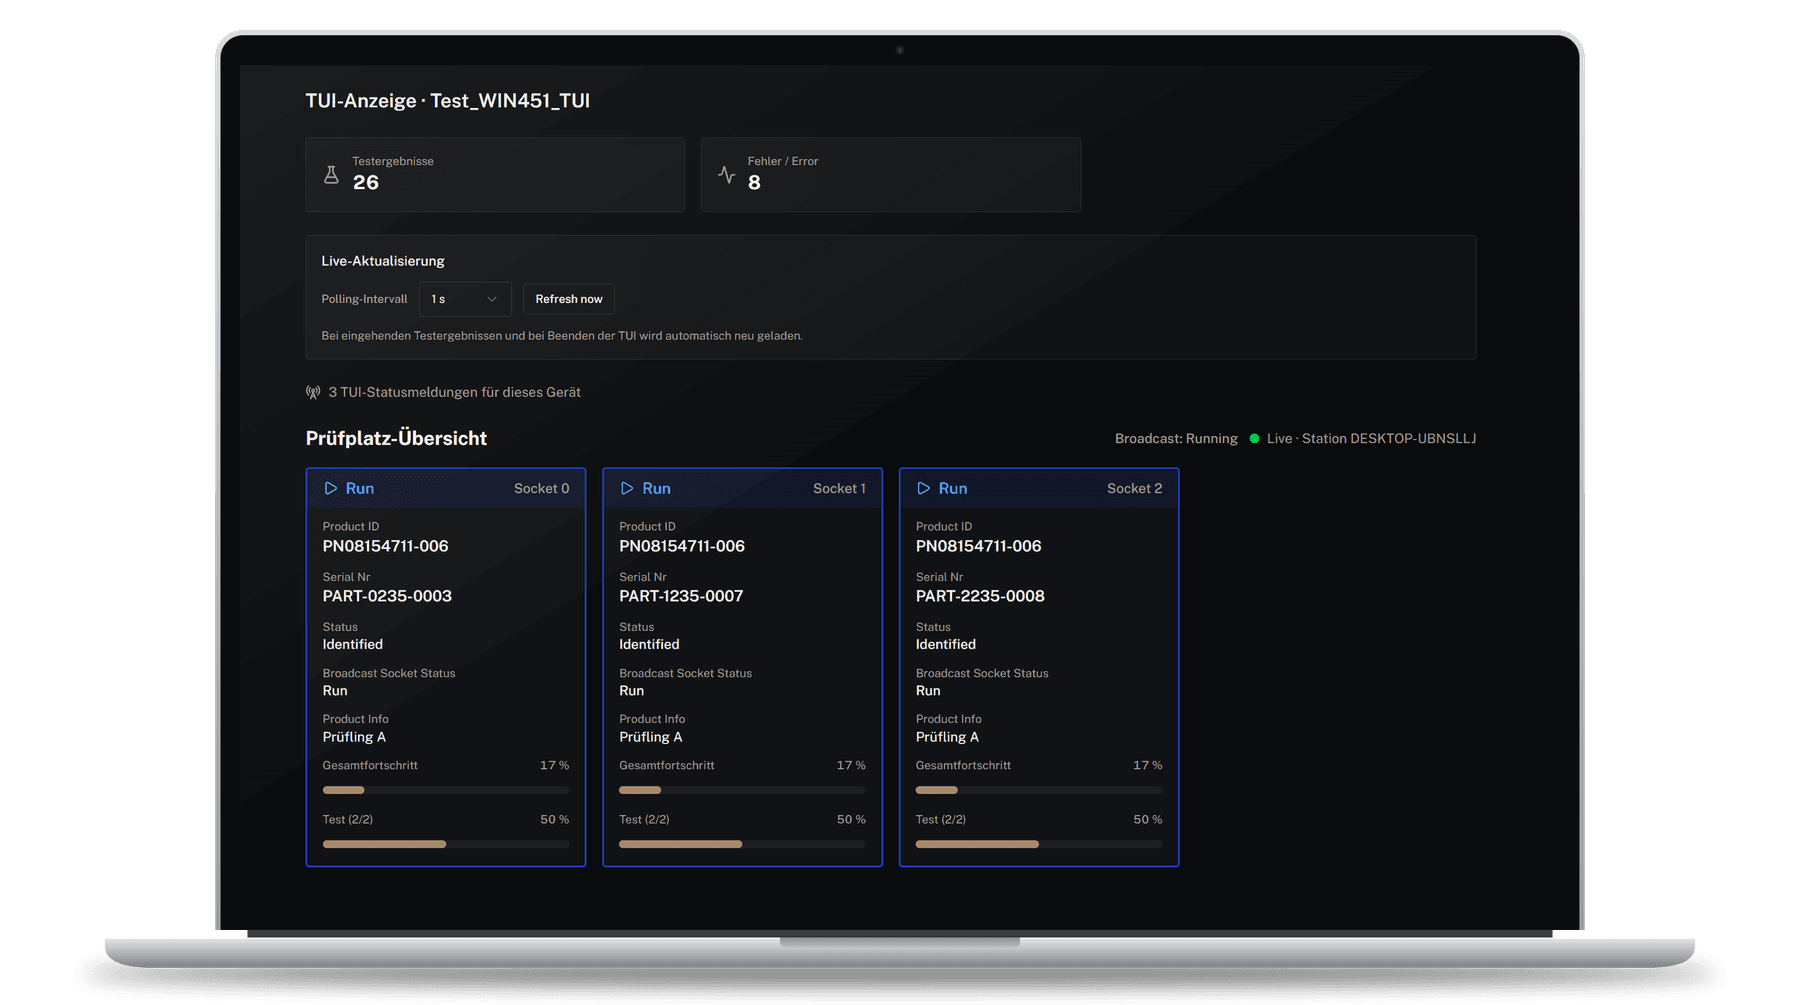Click the Fehler / Error 8 summary card
Screen dimensions: 1800x1005
coord(891,175)
